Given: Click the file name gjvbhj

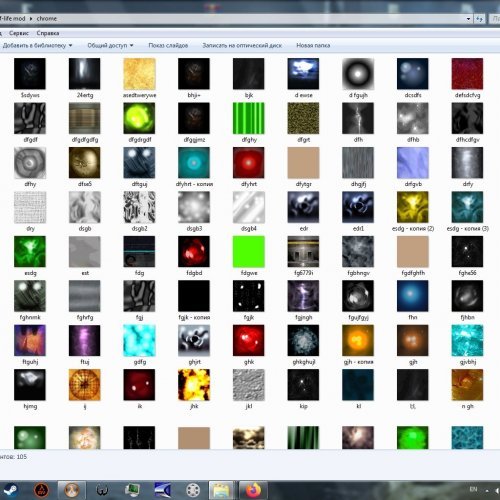Looking at the screenshot, I should click(x=468, y=362).
